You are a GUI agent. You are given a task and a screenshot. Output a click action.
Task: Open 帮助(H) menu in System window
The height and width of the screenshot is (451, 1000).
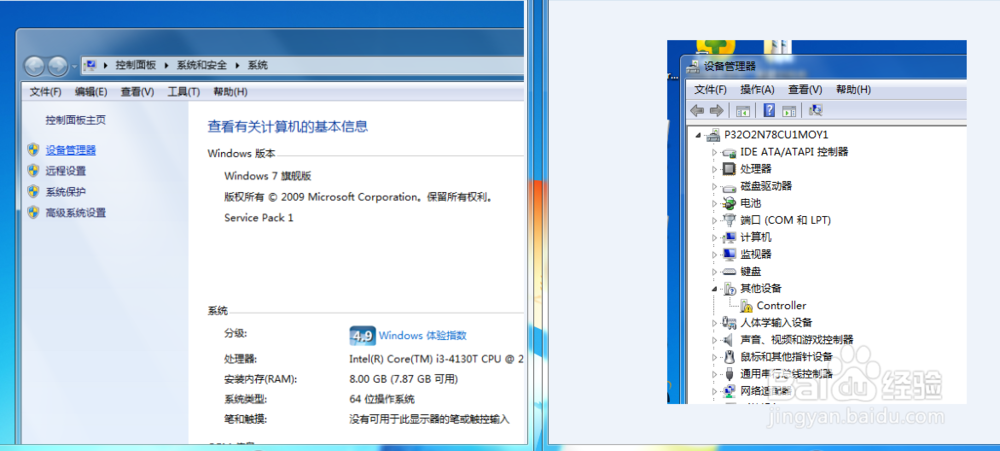(x=230, y=92)
